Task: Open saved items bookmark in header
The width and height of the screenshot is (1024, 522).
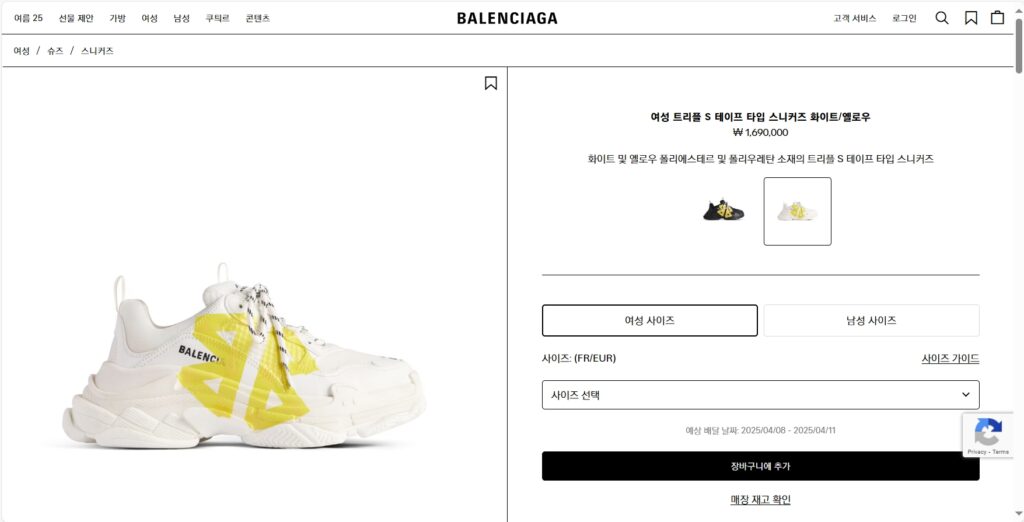Action: (971, 18)
